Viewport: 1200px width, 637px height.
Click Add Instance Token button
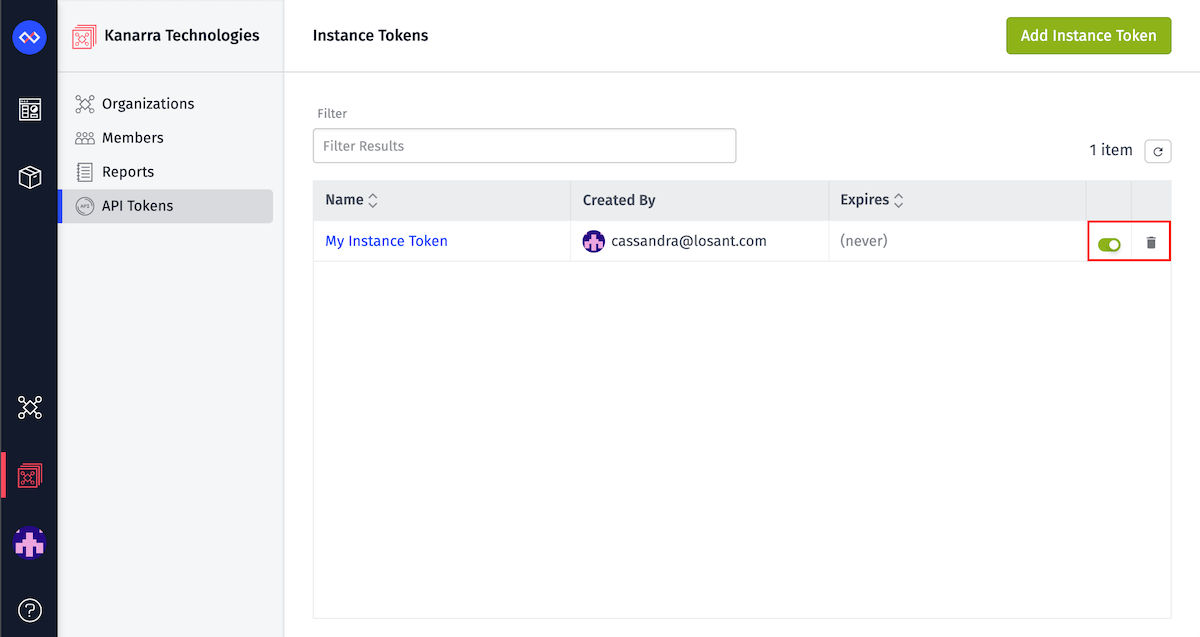coord(1088,35)
